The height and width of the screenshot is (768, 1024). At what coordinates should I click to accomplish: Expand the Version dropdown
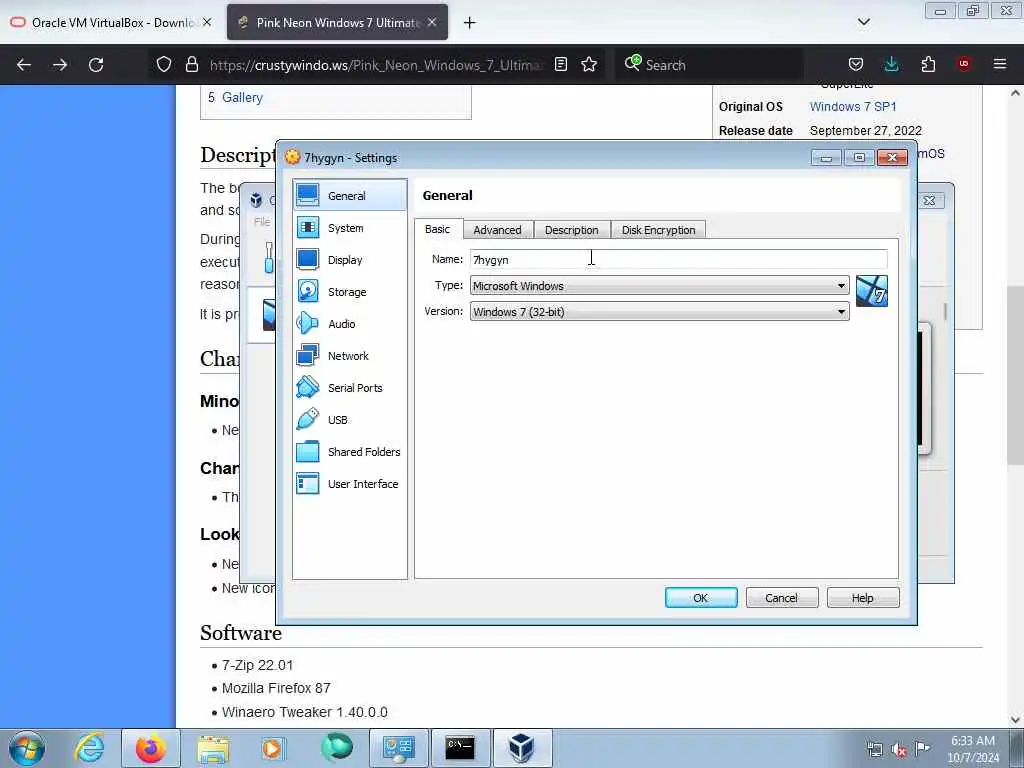pyautogui.click(x=660, y=312)
